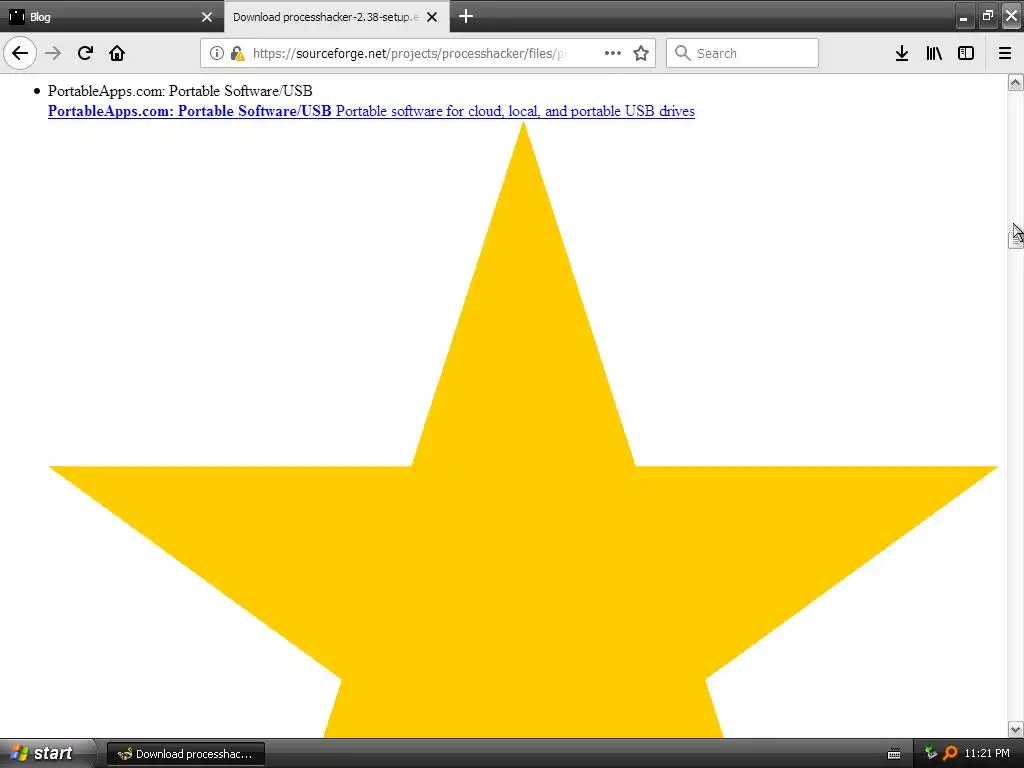
Task: Open the Library bookshelf icon
Action: (934, 53)
